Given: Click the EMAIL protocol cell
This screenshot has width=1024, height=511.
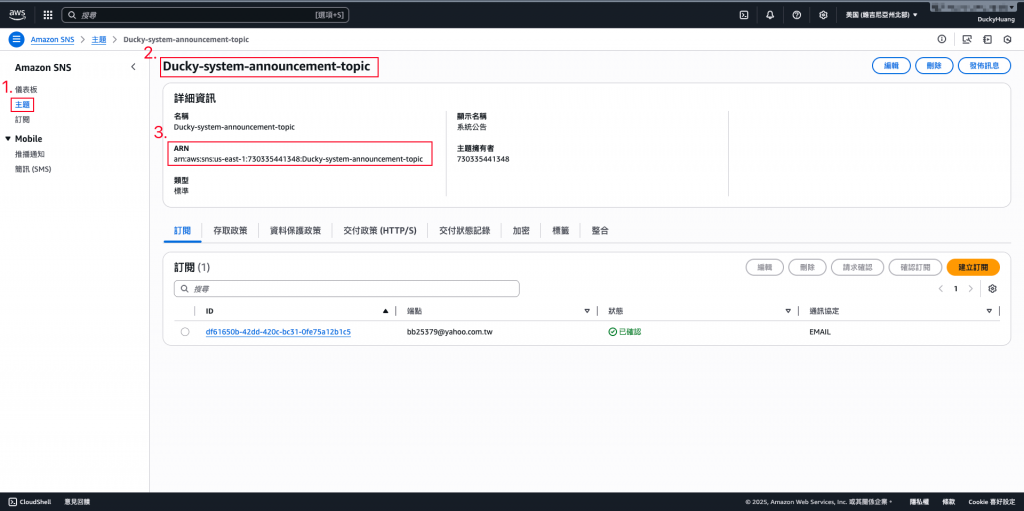Looking at the screenshot, I should (x=820, y=332).
